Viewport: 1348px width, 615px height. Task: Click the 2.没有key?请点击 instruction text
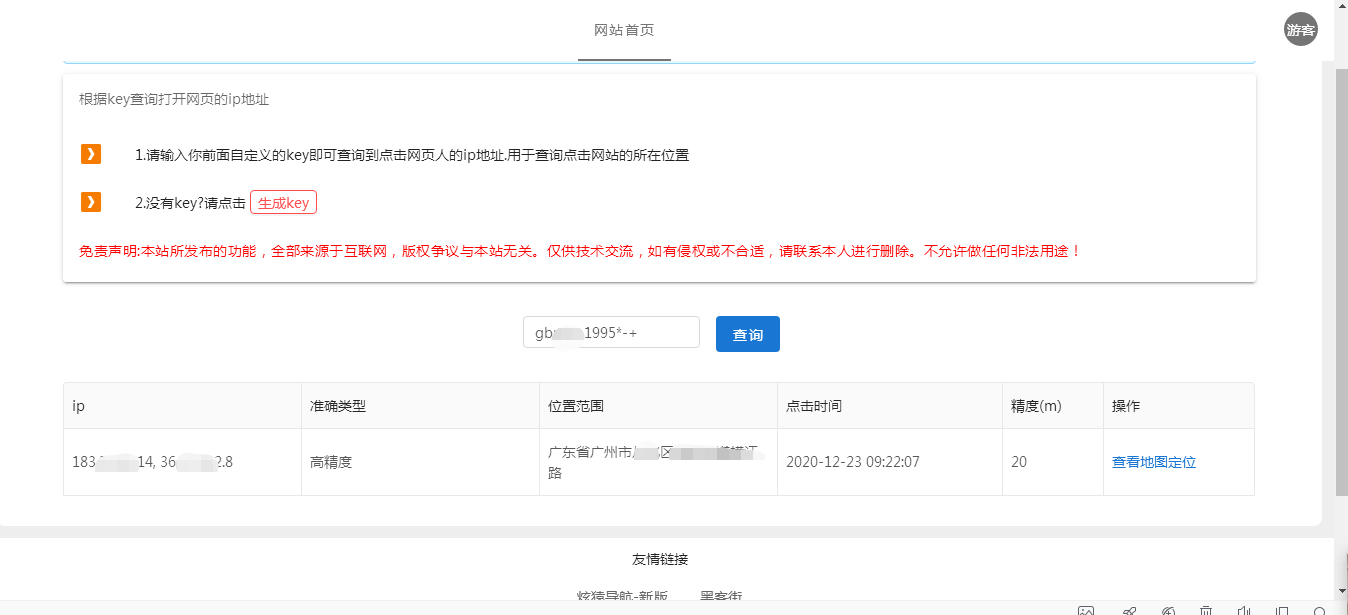pyautogui.click(x=190, y=202)
